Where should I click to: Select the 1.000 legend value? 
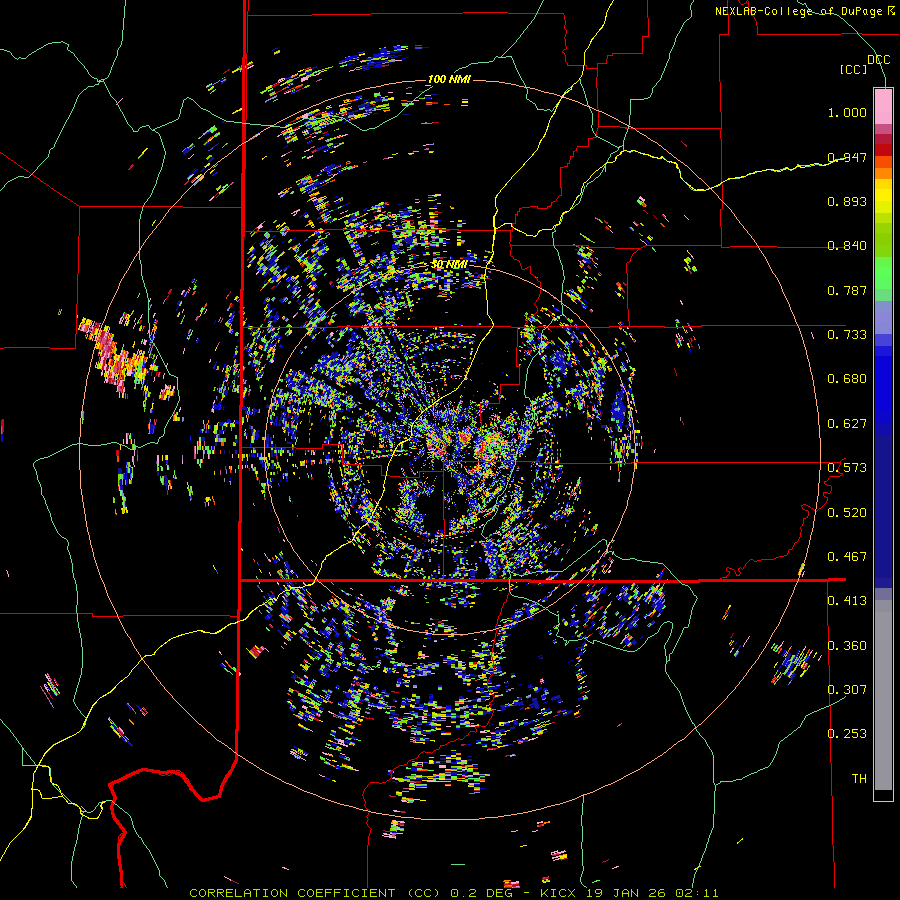pyautogui.click(x=847, y=112)
